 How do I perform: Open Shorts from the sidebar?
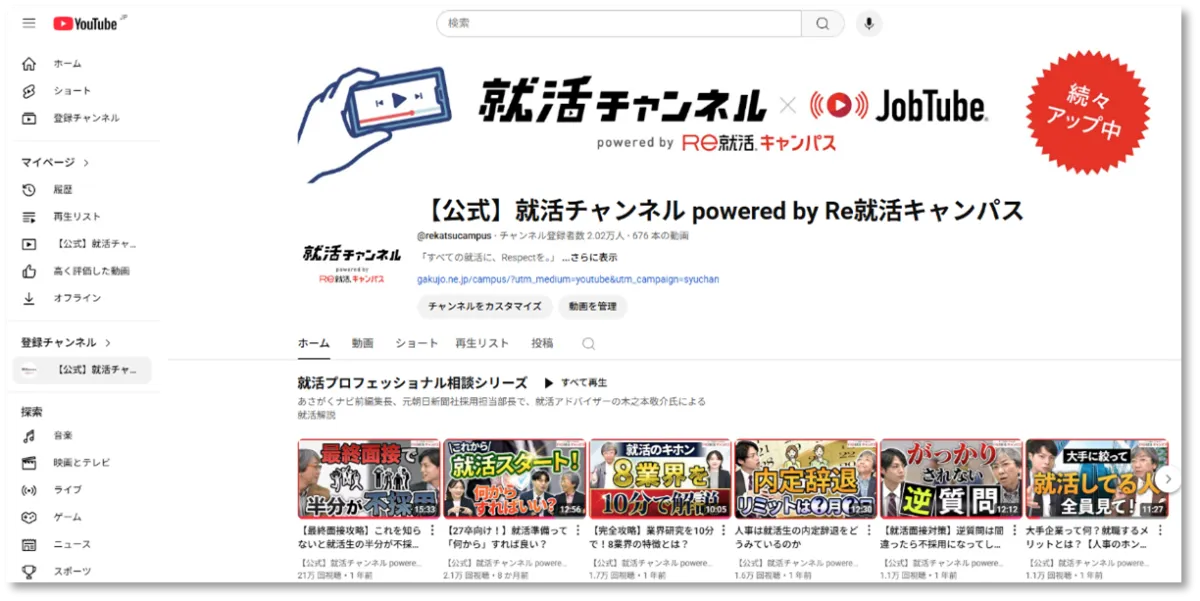(x=71, y=91)
